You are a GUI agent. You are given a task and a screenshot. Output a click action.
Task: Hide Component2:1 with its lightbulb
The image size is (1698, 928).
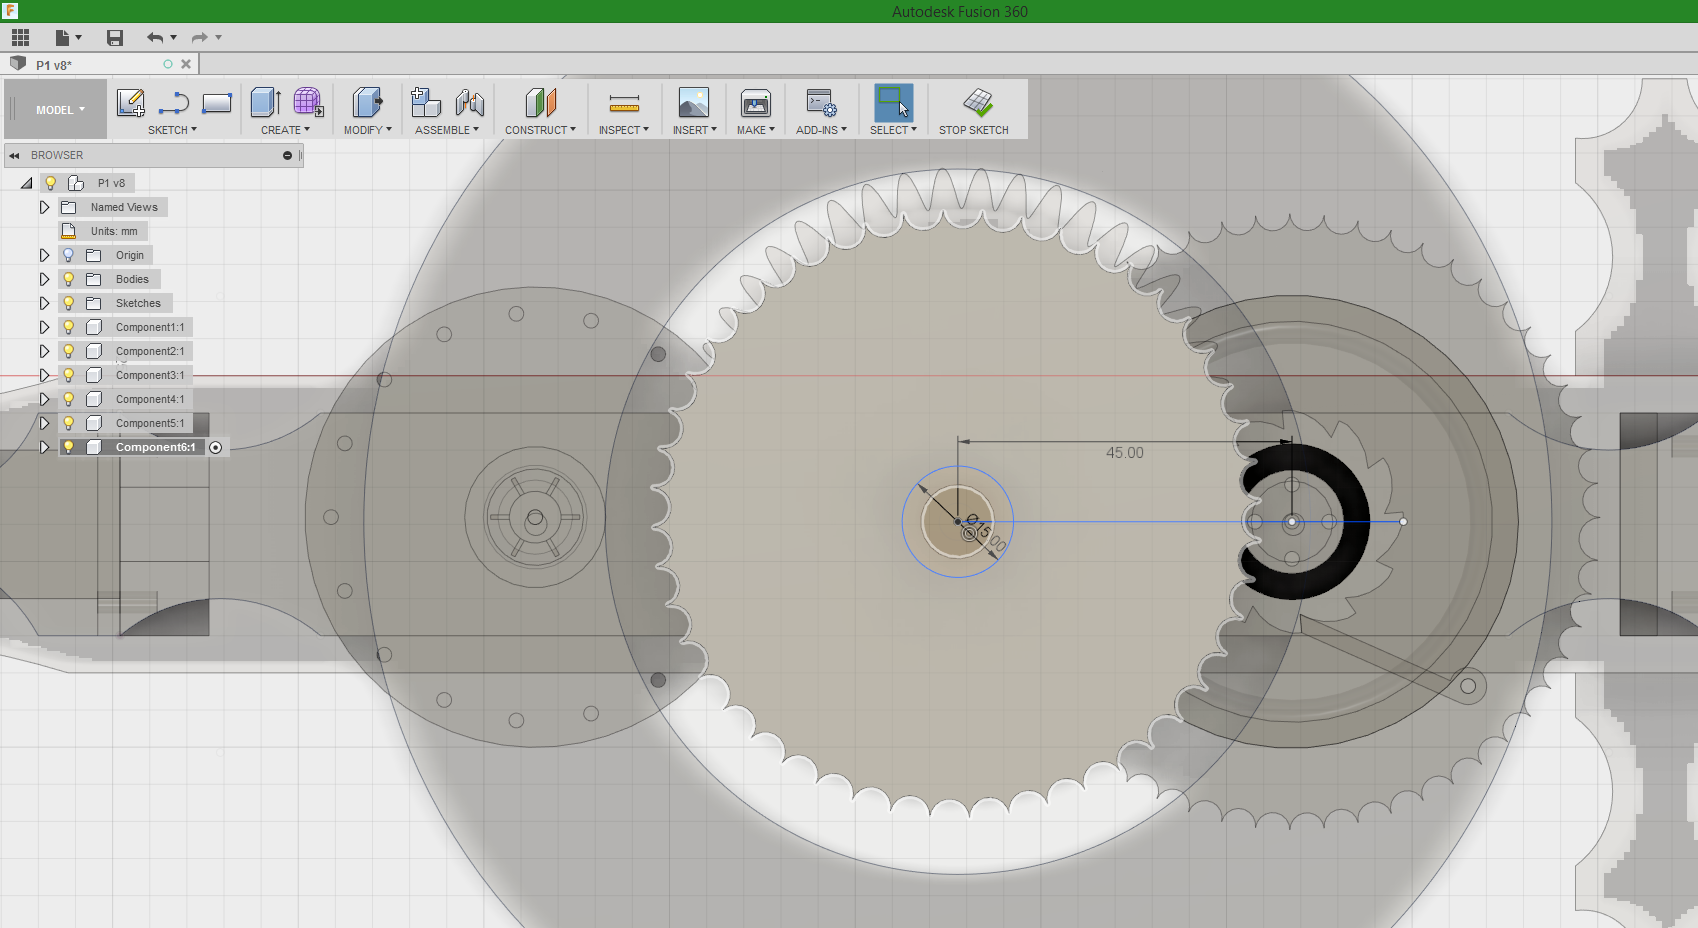coord(69,351)
